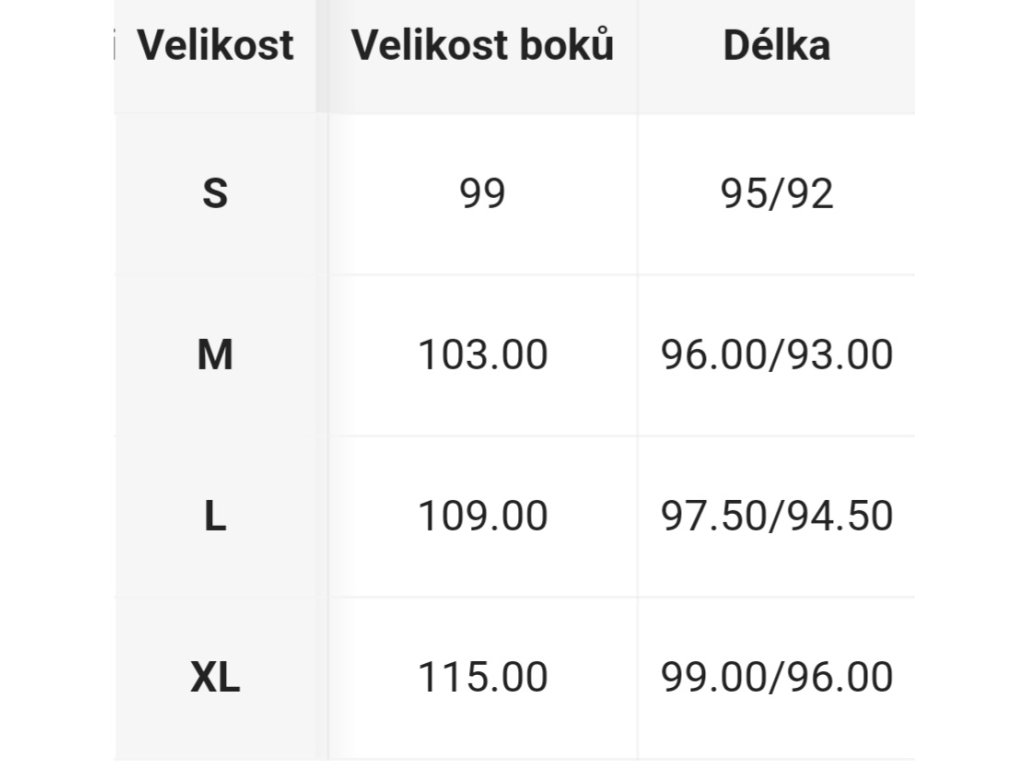The height and width of the screenshot is (768, 1024).
Task: Click 94.50 in the L length cell
Action: pos(839,516)
